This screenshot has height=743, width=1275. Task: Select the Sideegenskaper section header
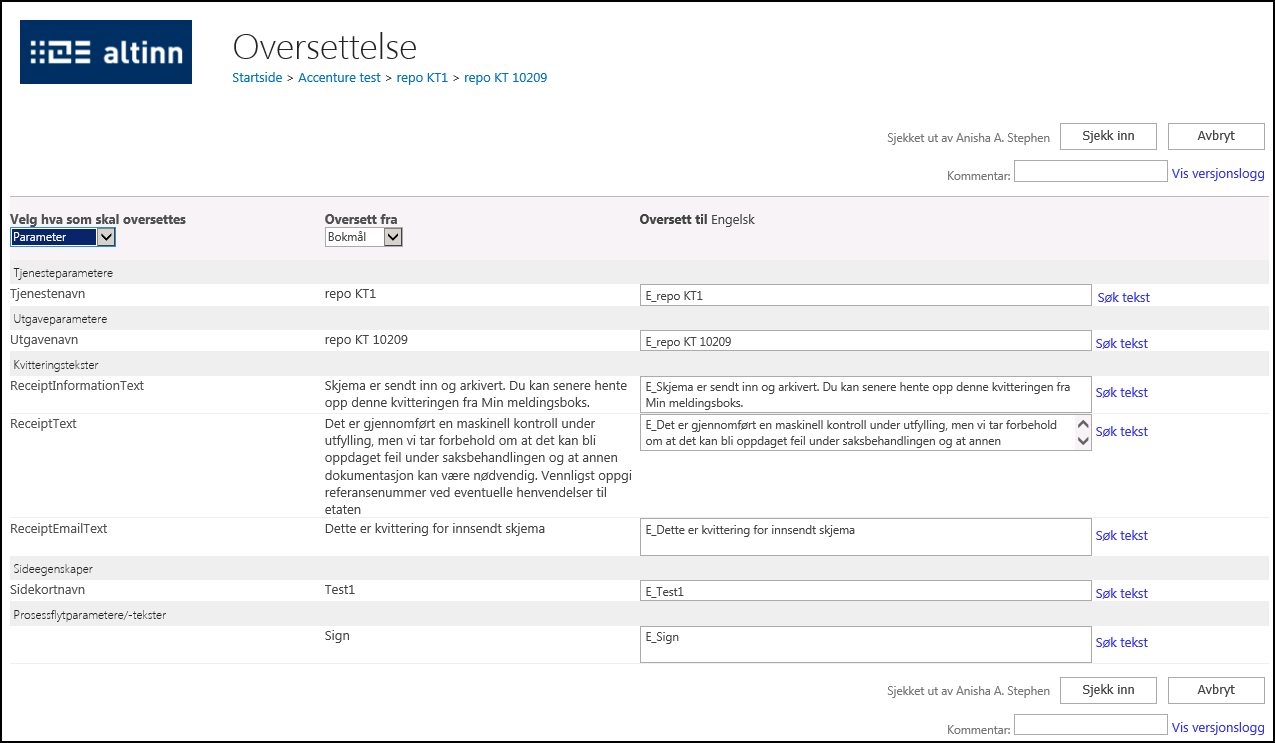click(53, 568)
